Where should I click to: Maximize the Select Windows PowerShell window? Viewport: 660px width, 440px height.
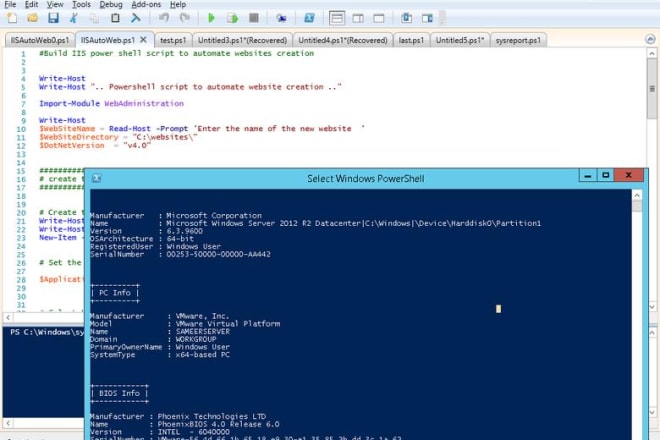point(605,175)
